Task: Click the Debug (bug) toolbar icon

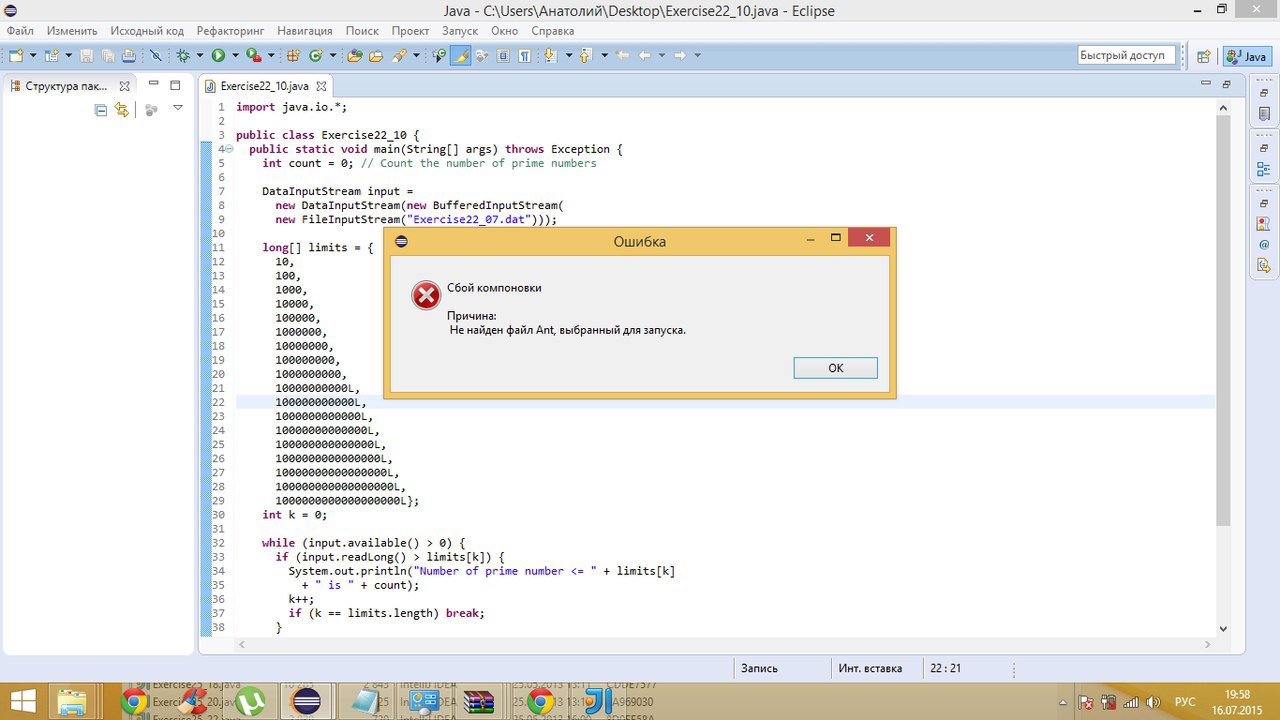Action: coord(182,56)
